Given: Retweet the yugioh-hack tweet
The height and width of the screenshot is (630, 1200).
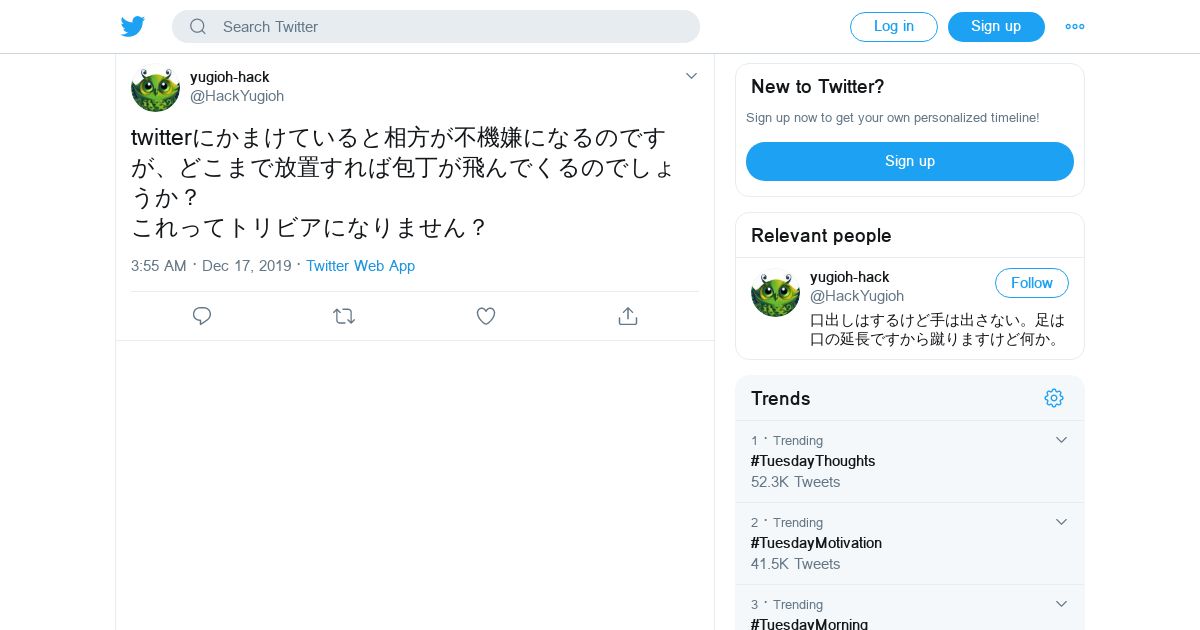Looking at the screenshot, I should (344, 316).
